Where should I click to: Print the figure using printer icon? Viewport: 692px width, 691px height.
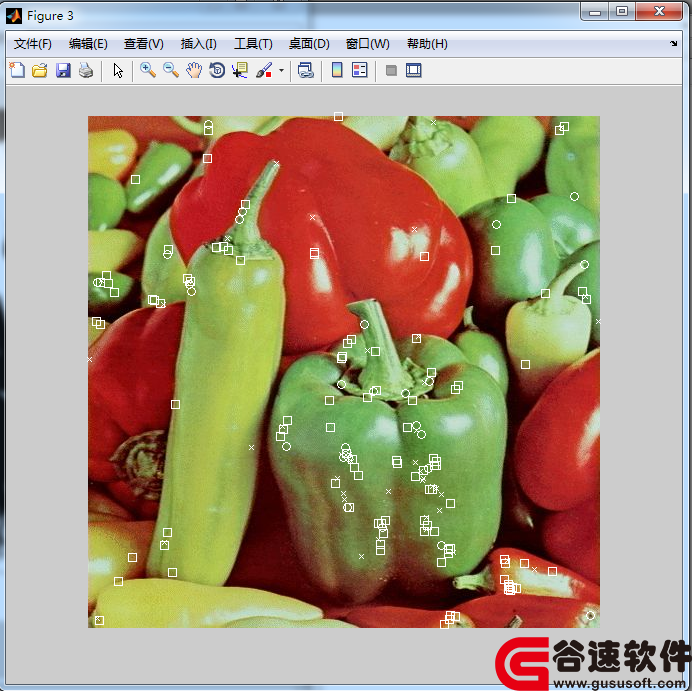point(86,70)
